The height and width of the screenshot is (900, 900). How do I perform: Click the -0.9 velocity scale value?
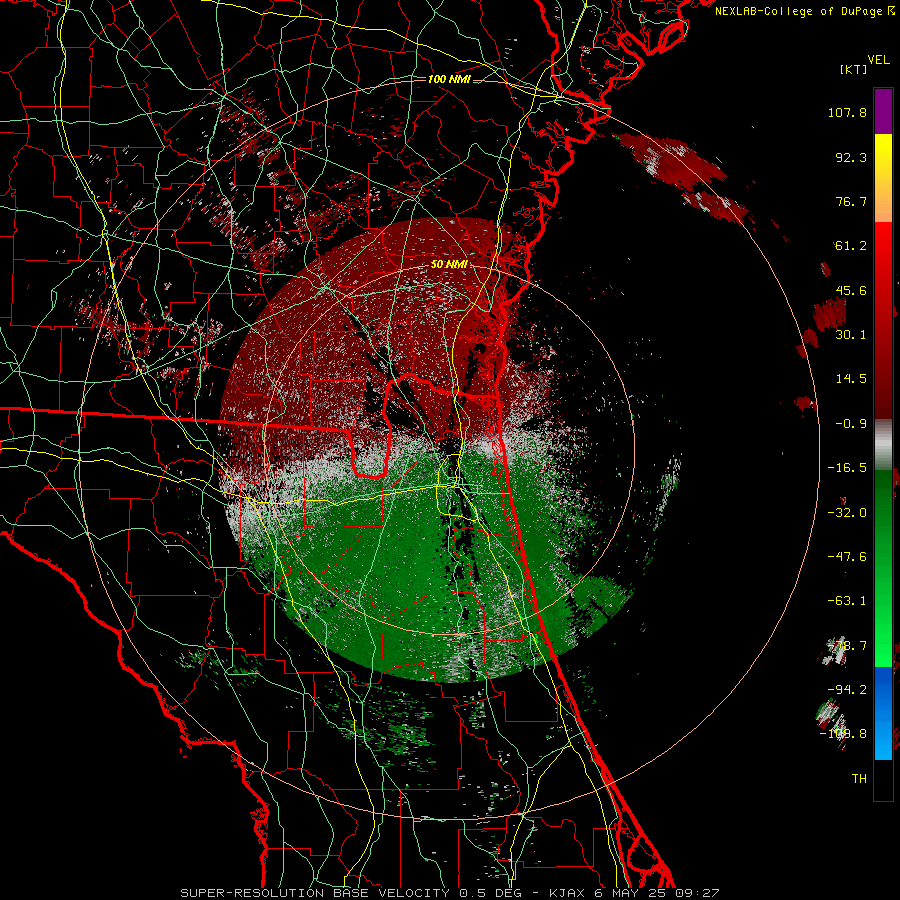(851, 424)
